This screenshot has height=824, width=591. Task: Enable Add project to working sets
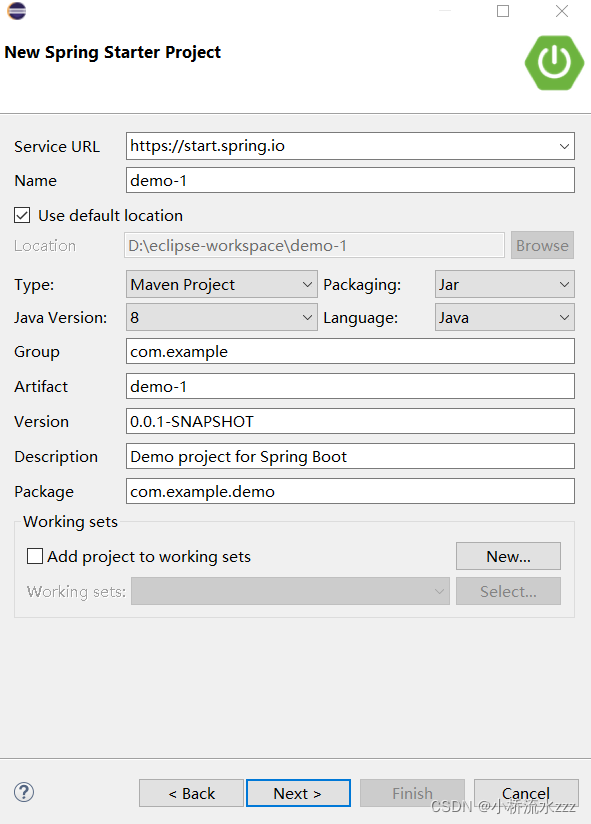coord(35,556)
